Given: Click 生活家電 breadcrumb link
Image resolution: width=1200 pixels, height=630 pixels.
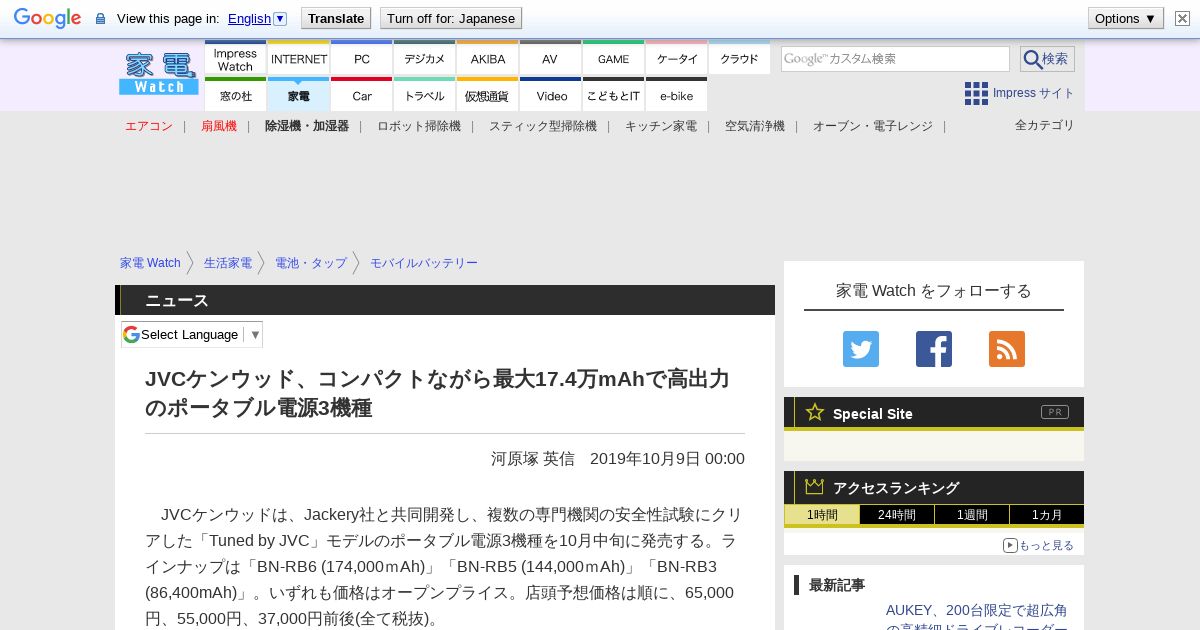Looking at the screenshot, I should click(x=228, y=263).
